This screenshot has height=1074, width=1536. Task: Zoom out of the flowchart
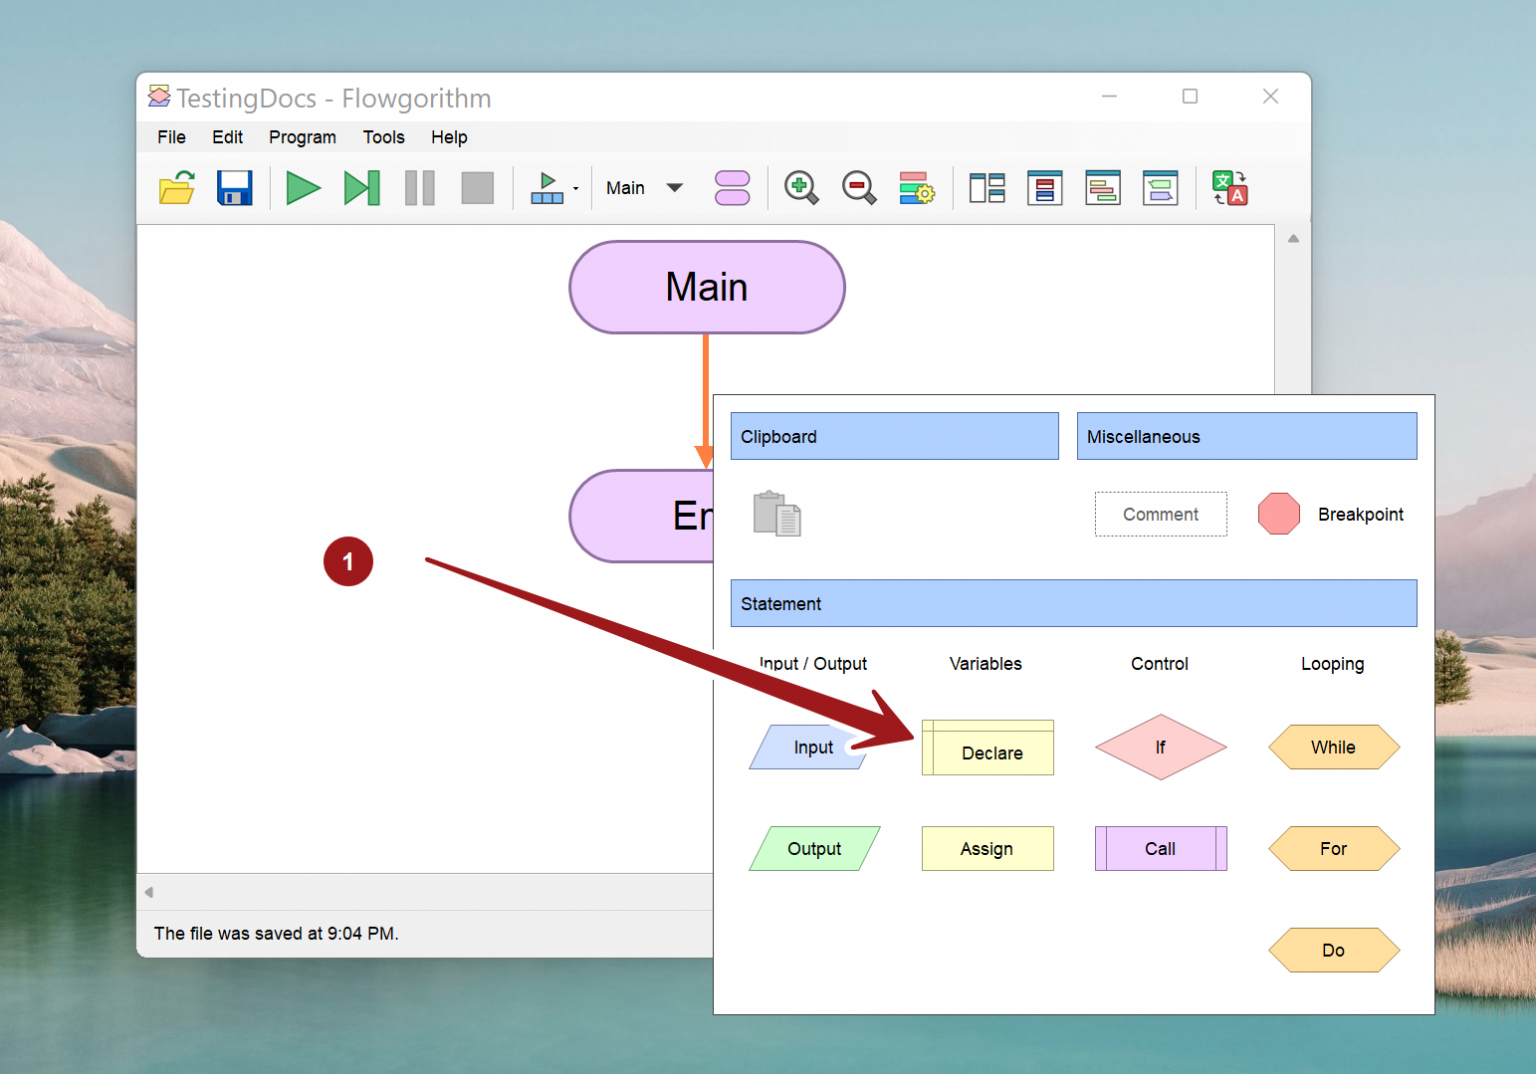click(858, 188)
